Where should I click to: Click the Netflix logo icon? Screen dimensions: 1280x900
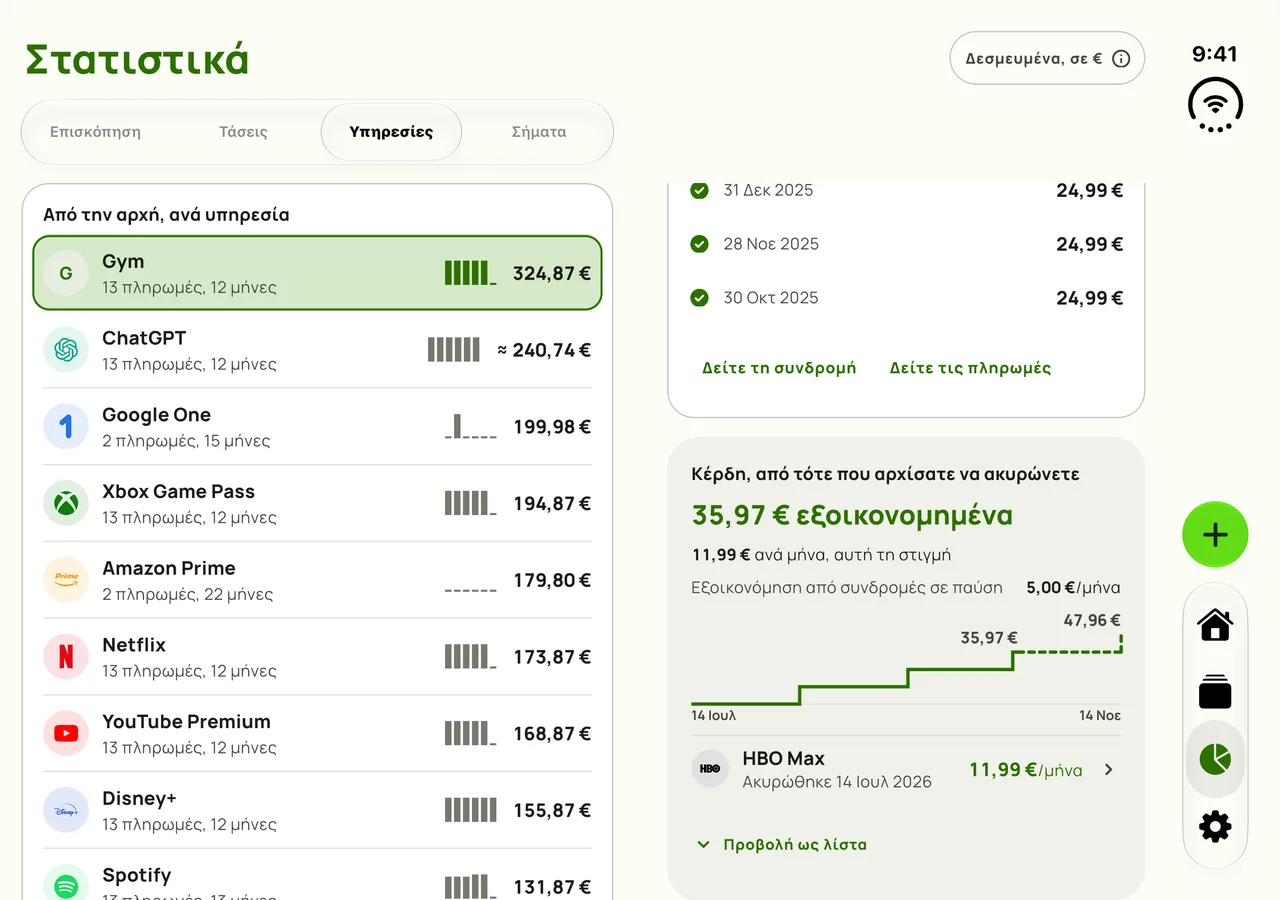click(66, 657)
